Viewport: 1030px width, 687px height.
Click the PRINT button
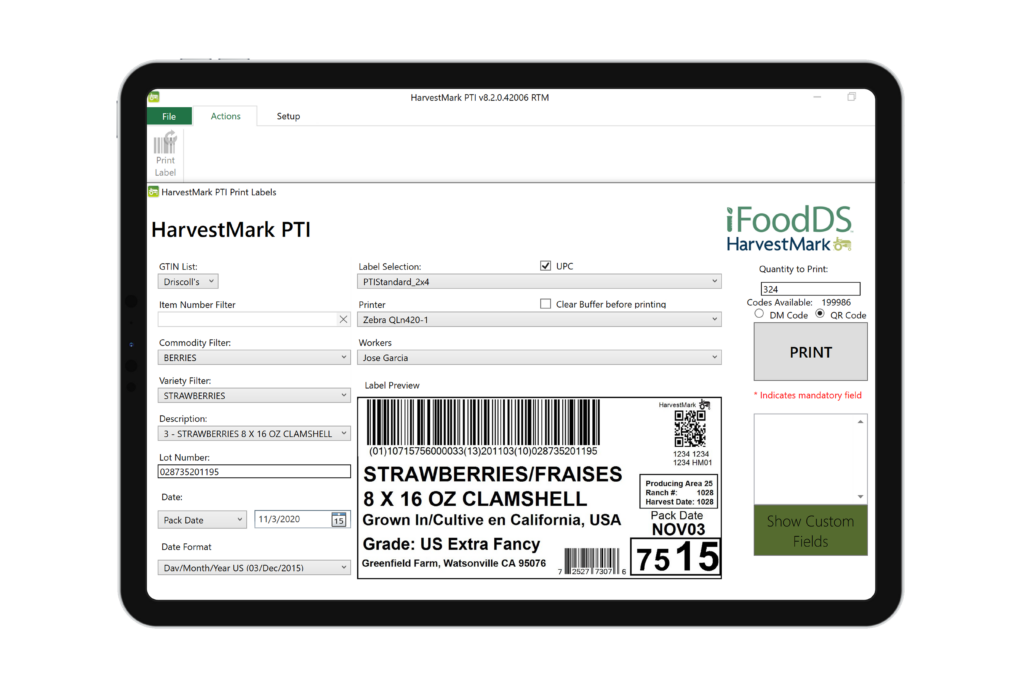point(811,353)
